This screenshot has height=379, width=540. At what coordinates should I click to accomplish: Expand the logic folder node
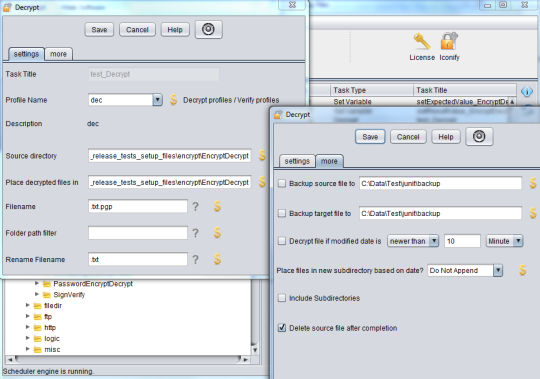click(x=28, y=338)
